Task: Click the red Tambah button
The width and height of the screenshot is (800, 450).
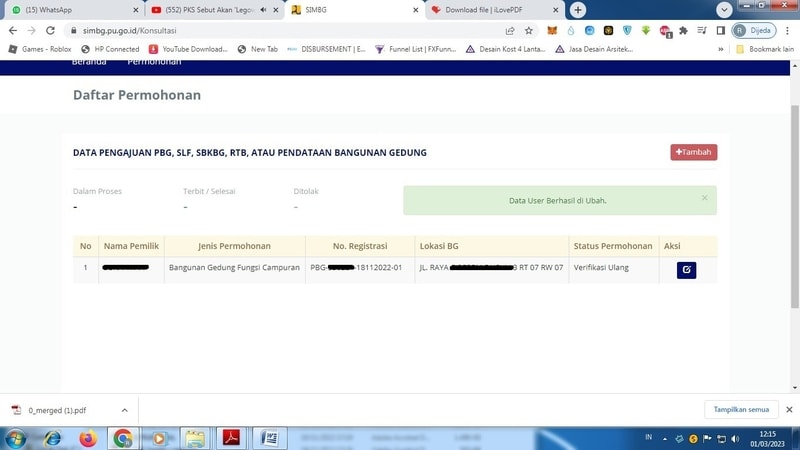Action: pos(693,152)
